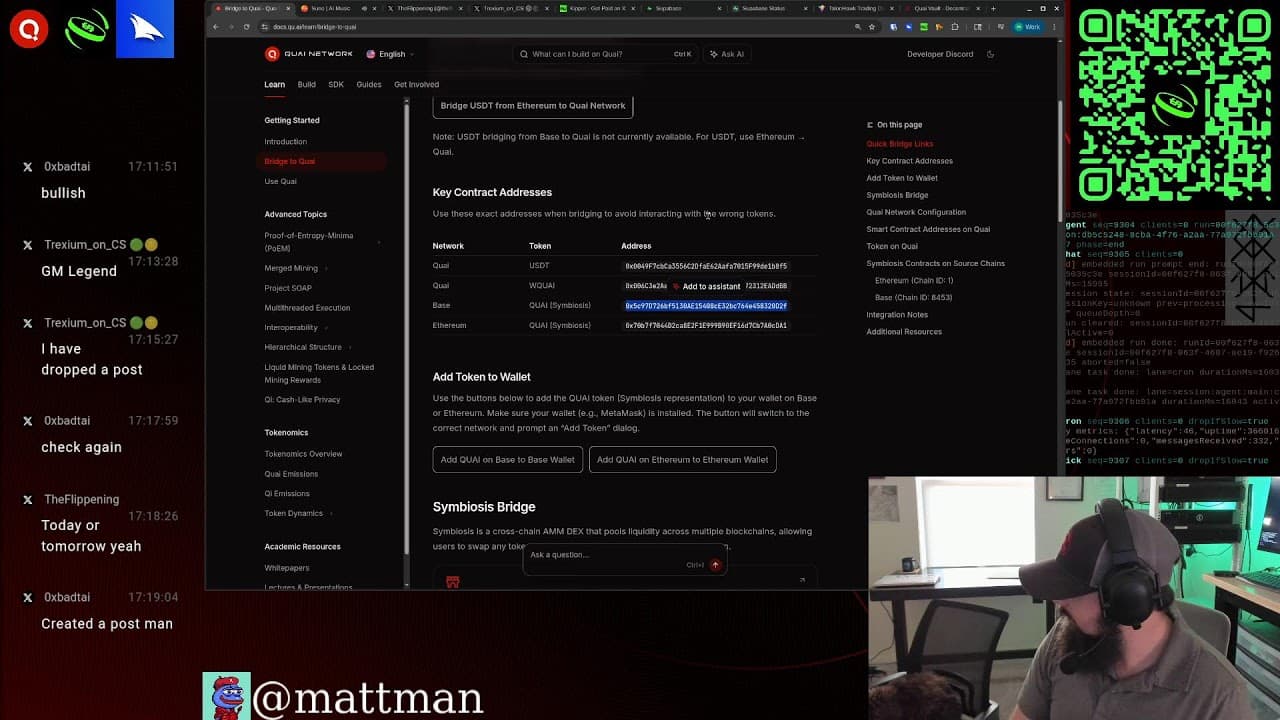The image size is (1280, 720).
Task: Bookmark this page with star icon
Action: pos(872,27)
